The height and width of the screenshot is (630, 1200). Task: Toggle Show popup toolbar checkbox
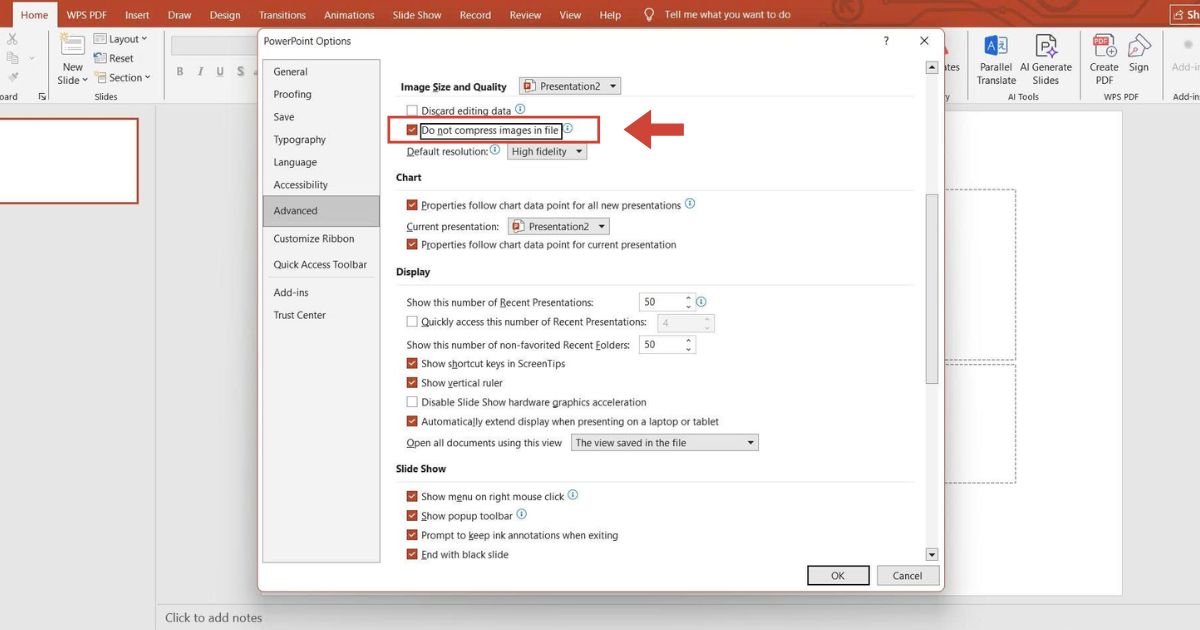click(412, 516)
